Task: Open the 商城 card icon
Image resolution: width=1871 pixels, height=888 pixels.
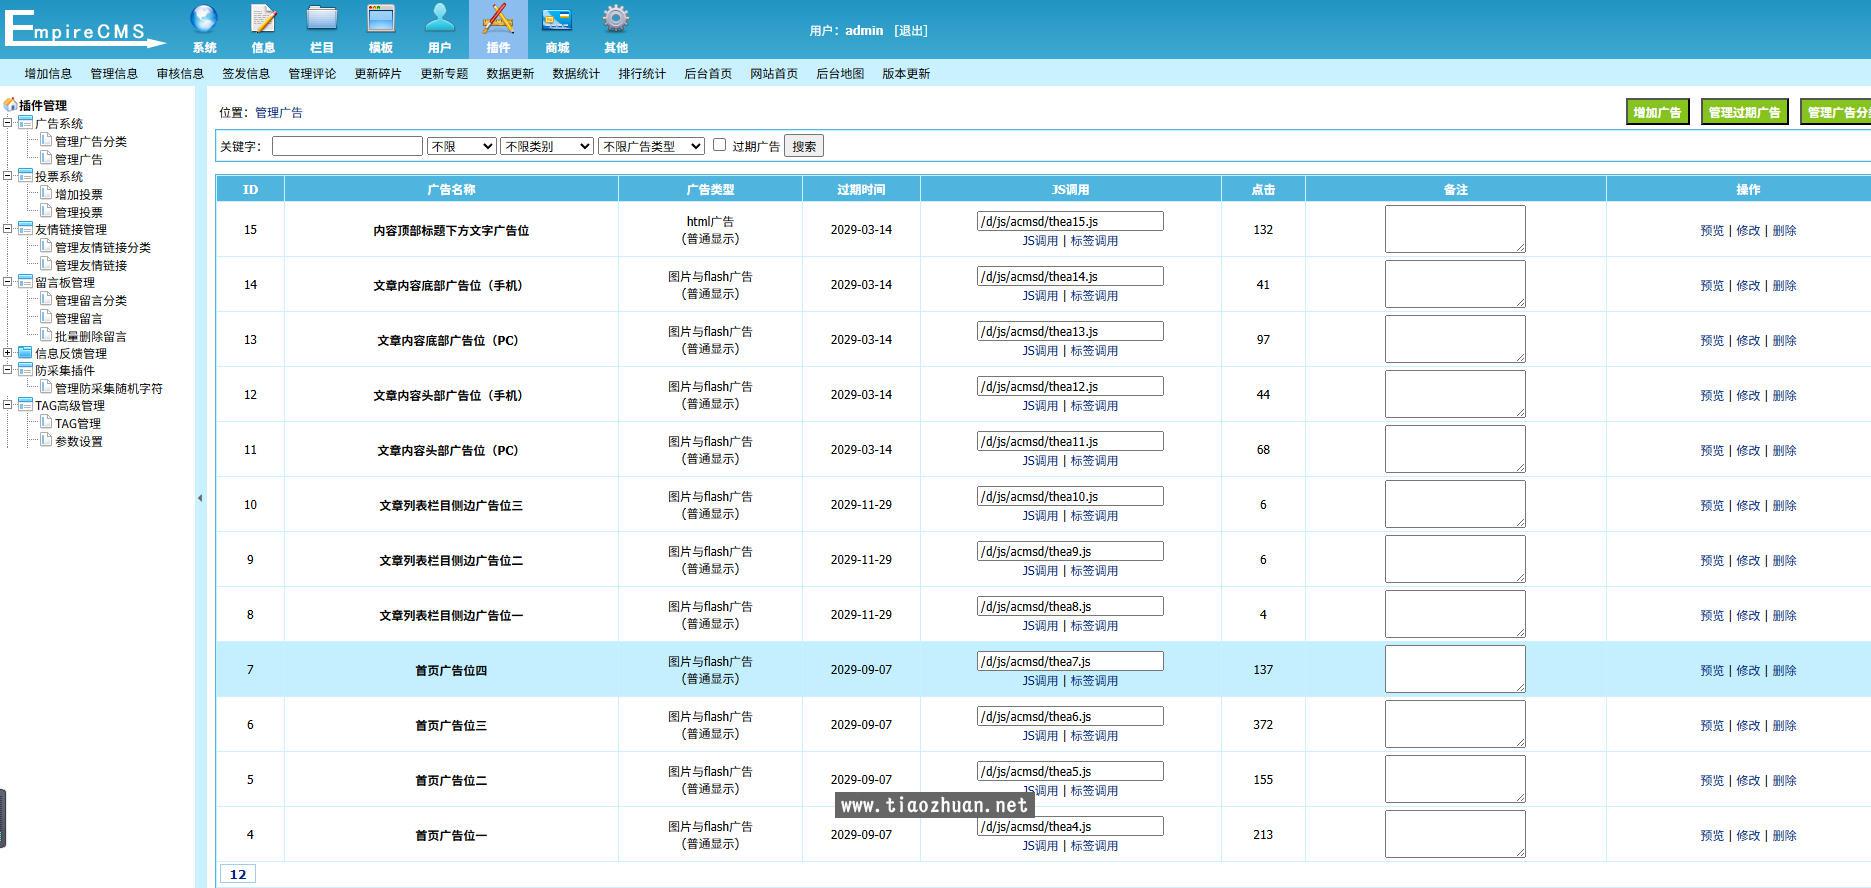Action: coord(557,20)
